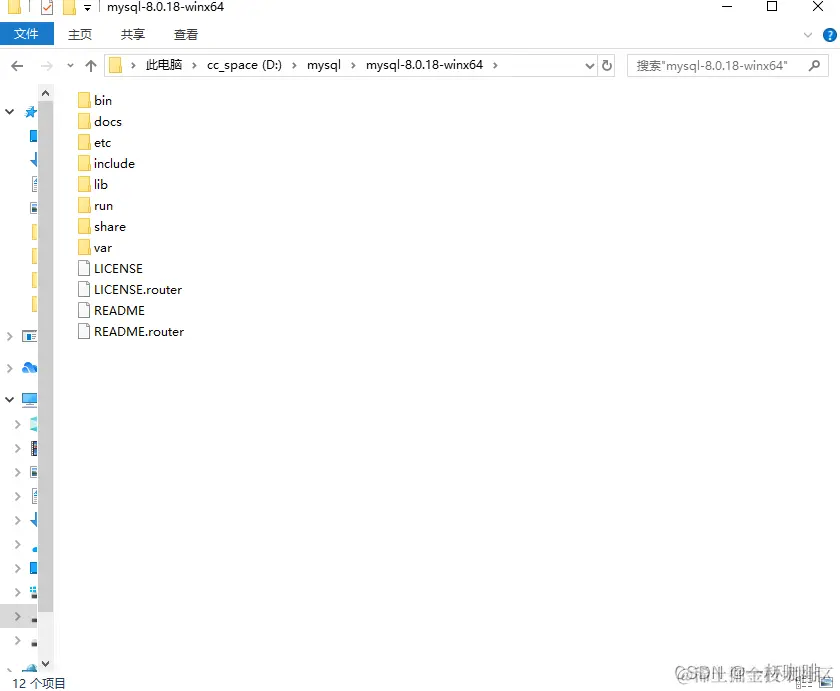This screenshot has width=840, height=691.
Task: Open recent locations dropdown beside forward arrow
Action: [70, 66]
